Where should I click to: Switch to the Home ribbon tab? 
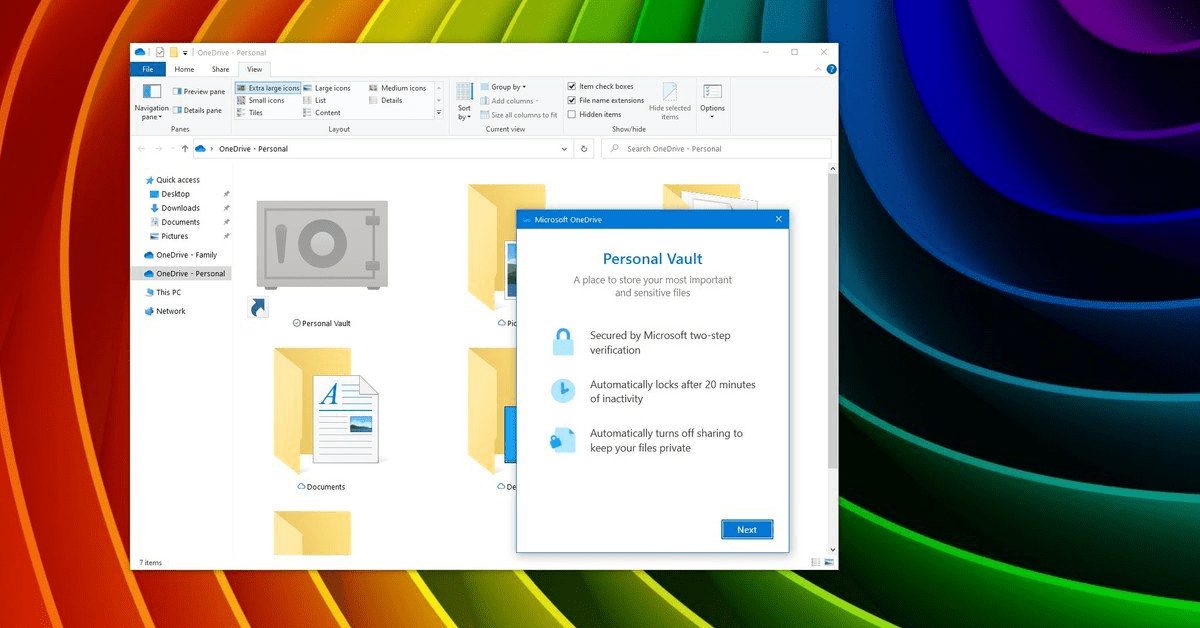[x=184, y=69]
